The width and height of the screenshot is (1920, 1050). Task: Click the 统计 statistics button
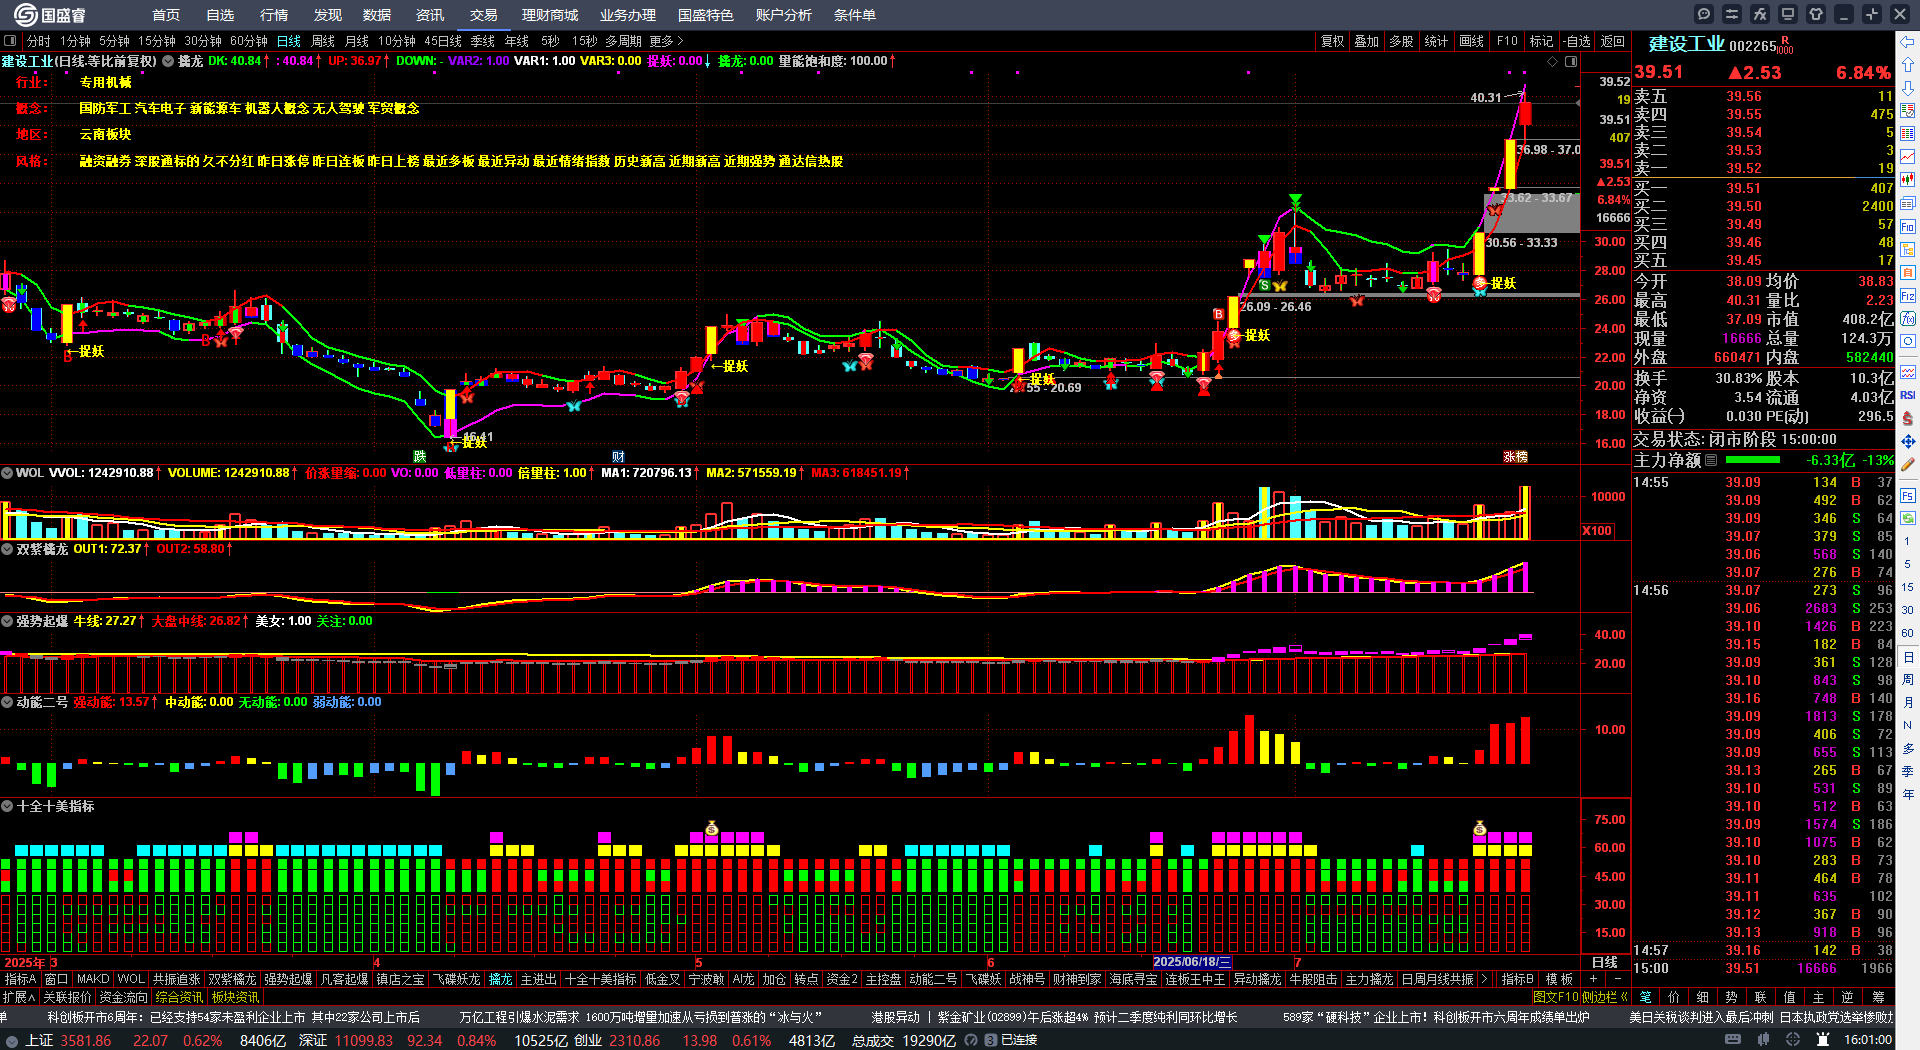(1436, 41)
